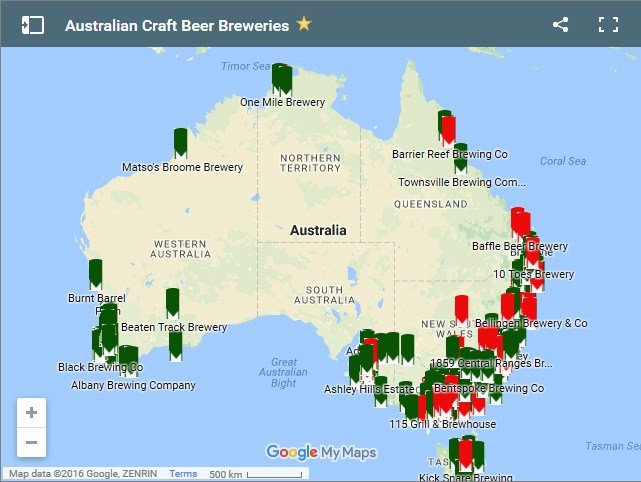Zoom out with the minus button
This screenshot has height=482, width=641.
point(31,442)
